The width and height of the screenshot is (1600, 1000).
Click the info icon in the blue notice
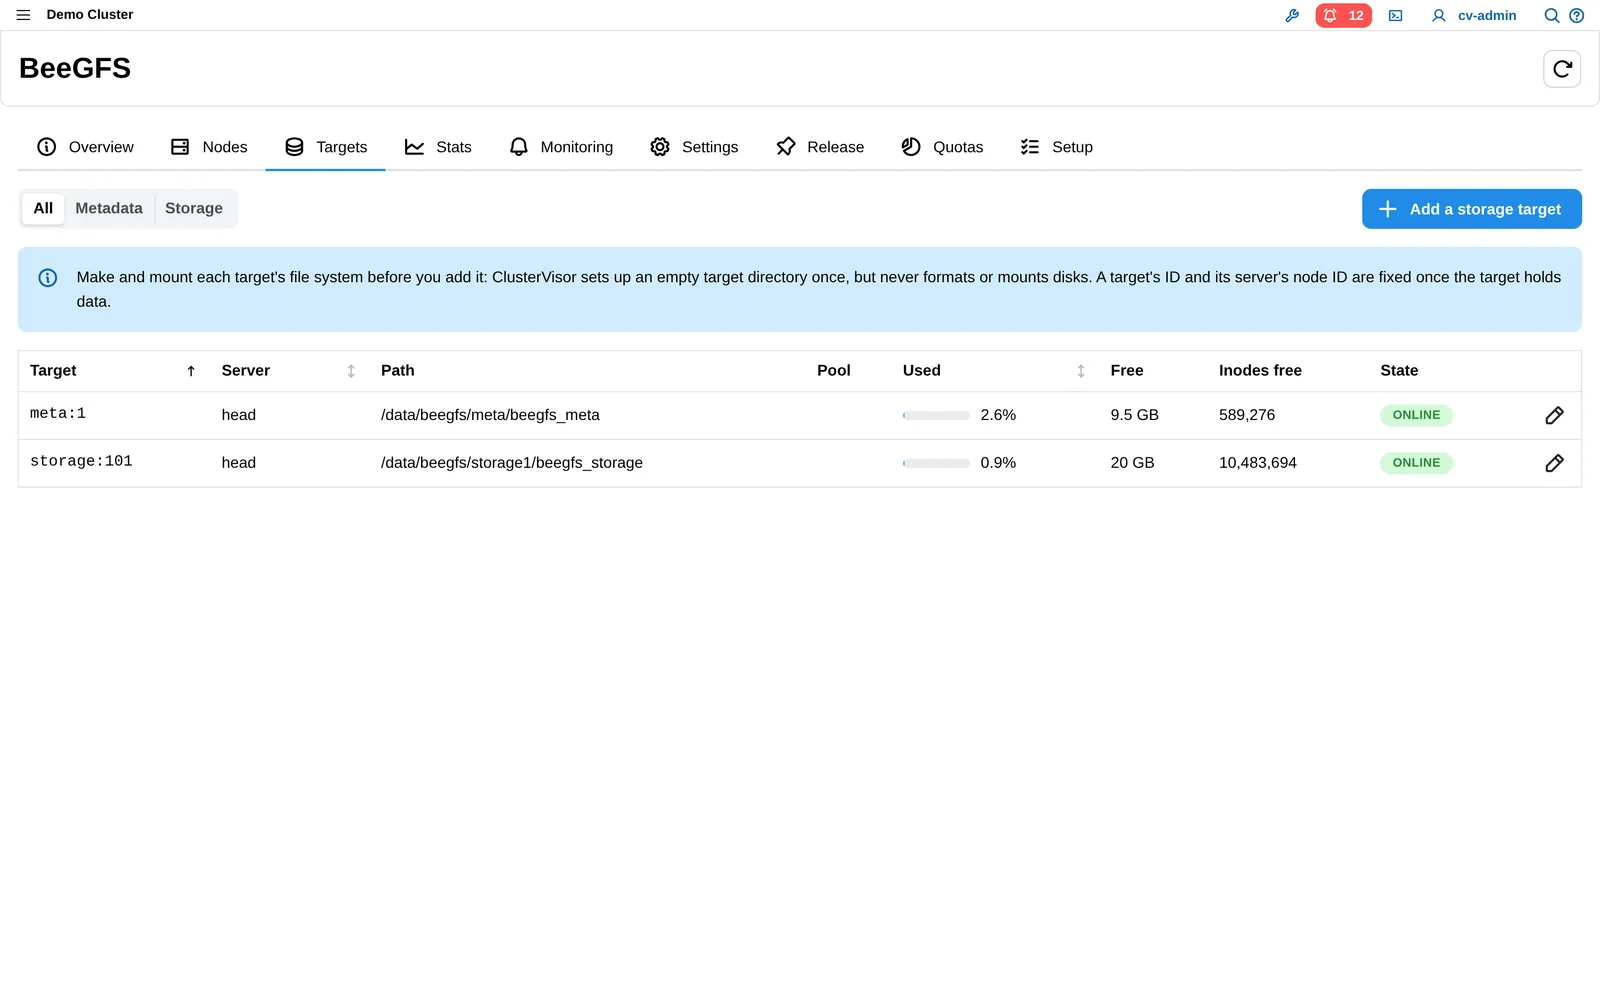coord(48,278)
